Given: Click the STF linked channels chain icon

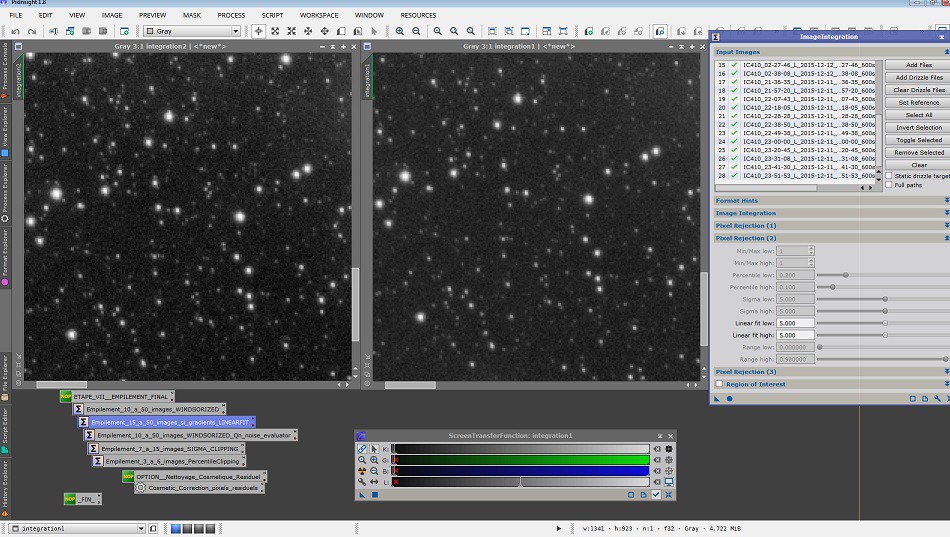Looking at the screenshot, I should pyautogui.click(x=362, y=449).
